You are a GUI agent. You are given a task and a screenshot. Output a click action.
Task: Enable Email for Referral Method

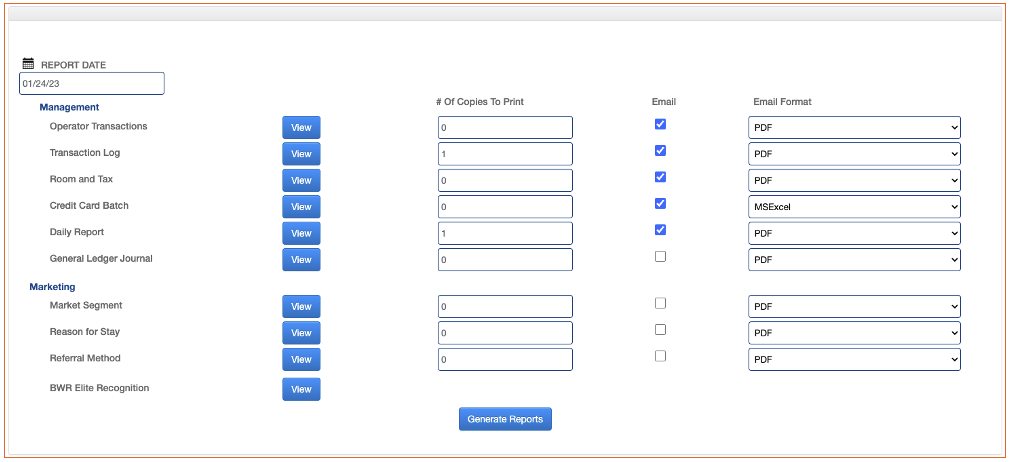tap(660, 356)
